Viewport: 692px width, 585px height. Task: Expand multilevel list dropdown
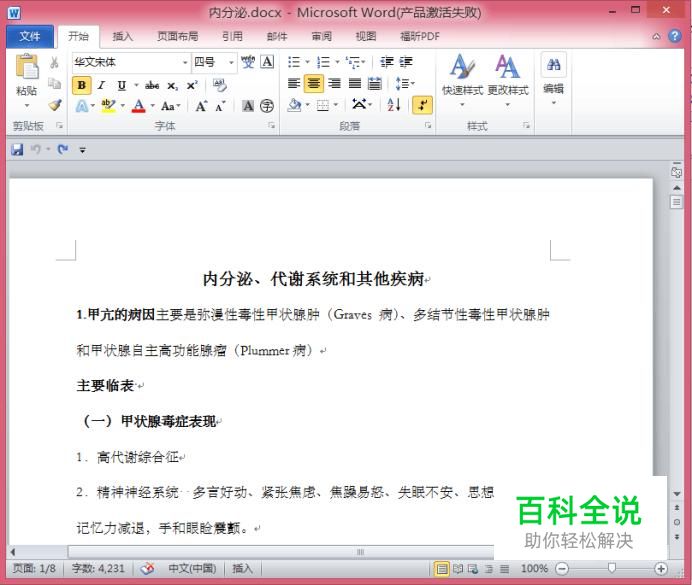363,62
